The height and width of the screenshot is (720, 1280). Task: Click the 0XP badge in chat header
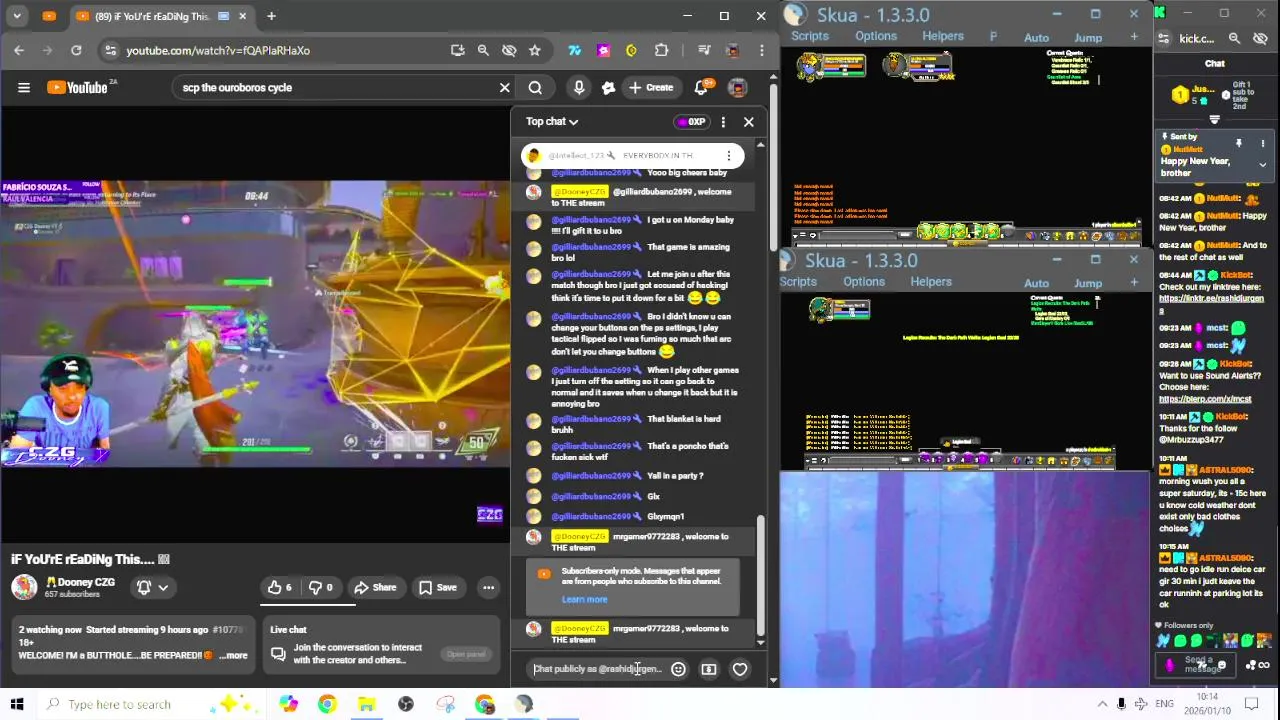(x=691, y=122)
